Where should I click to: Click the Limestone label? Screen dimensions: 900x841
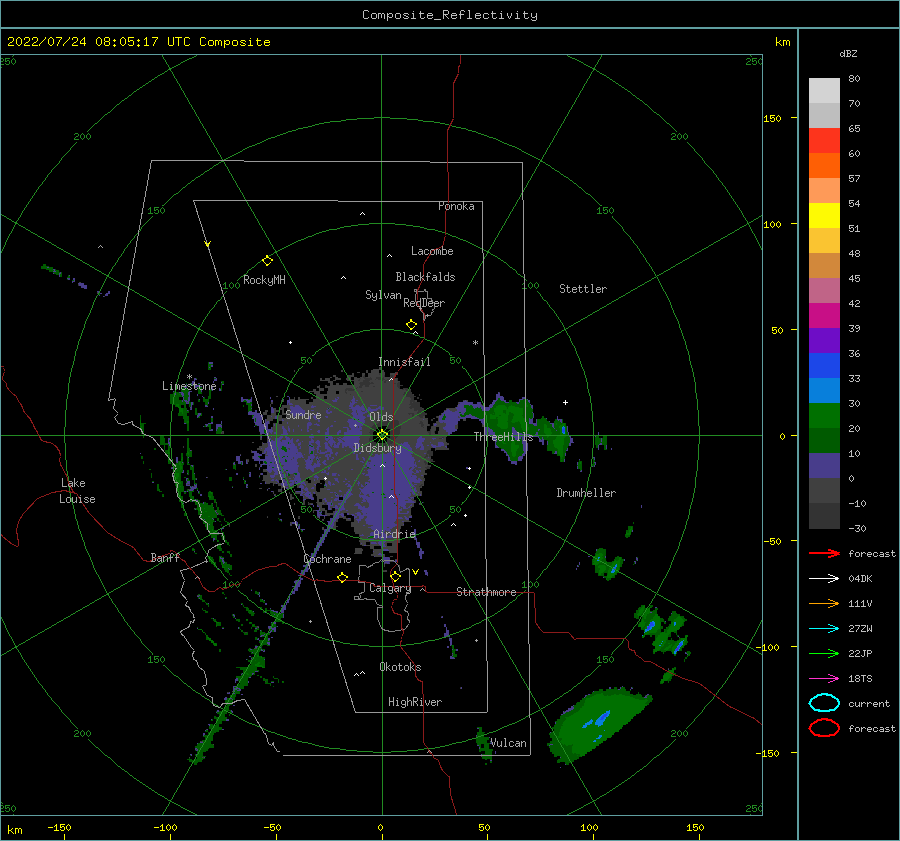(189, 386)
